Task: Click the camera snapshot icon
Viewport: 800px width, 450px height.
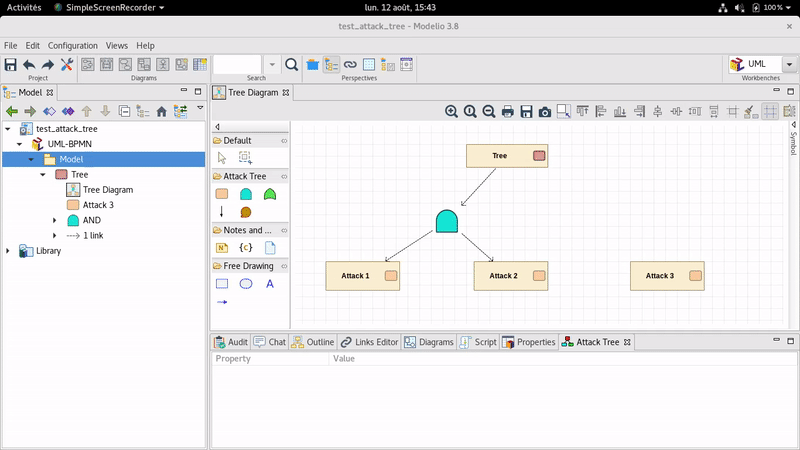Action: [544, 112]
